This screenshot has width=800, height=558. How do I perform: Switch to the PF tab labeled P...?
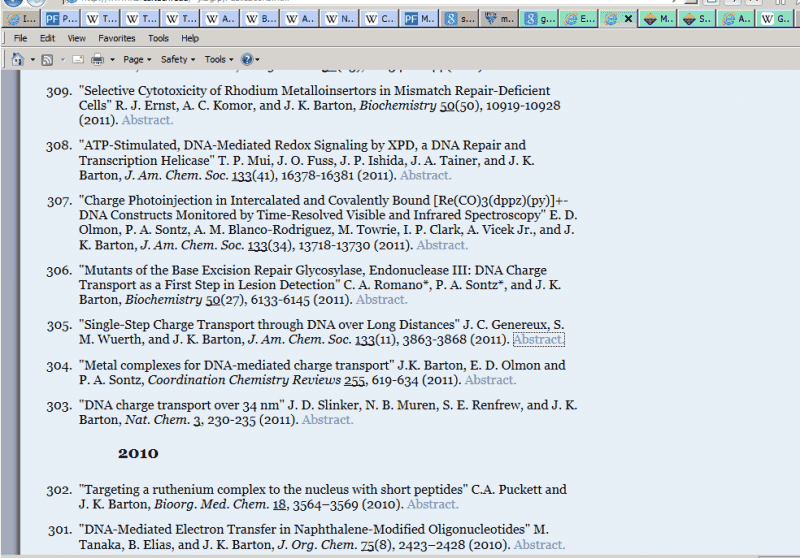click(61, 19)
